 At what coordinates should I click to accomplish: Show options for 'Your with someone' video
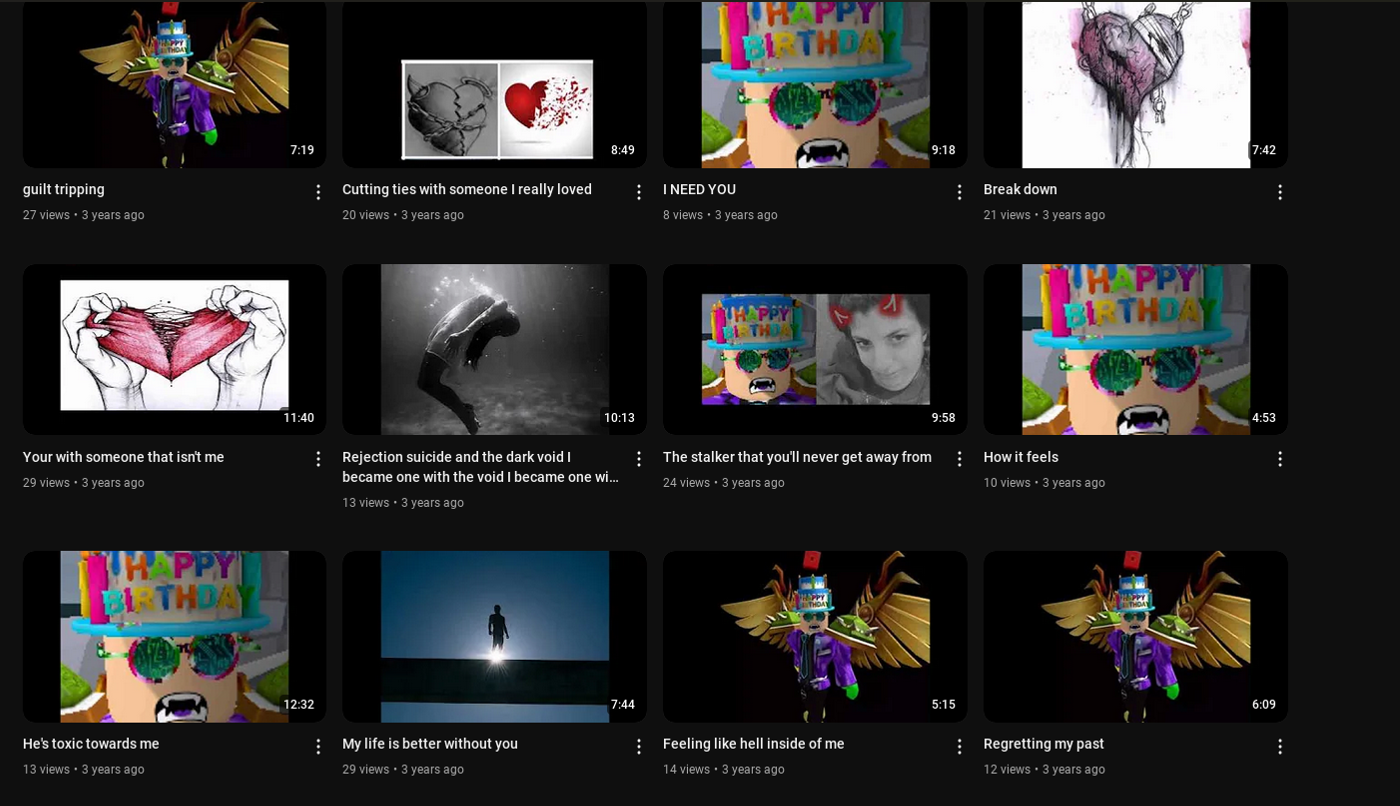318,459
